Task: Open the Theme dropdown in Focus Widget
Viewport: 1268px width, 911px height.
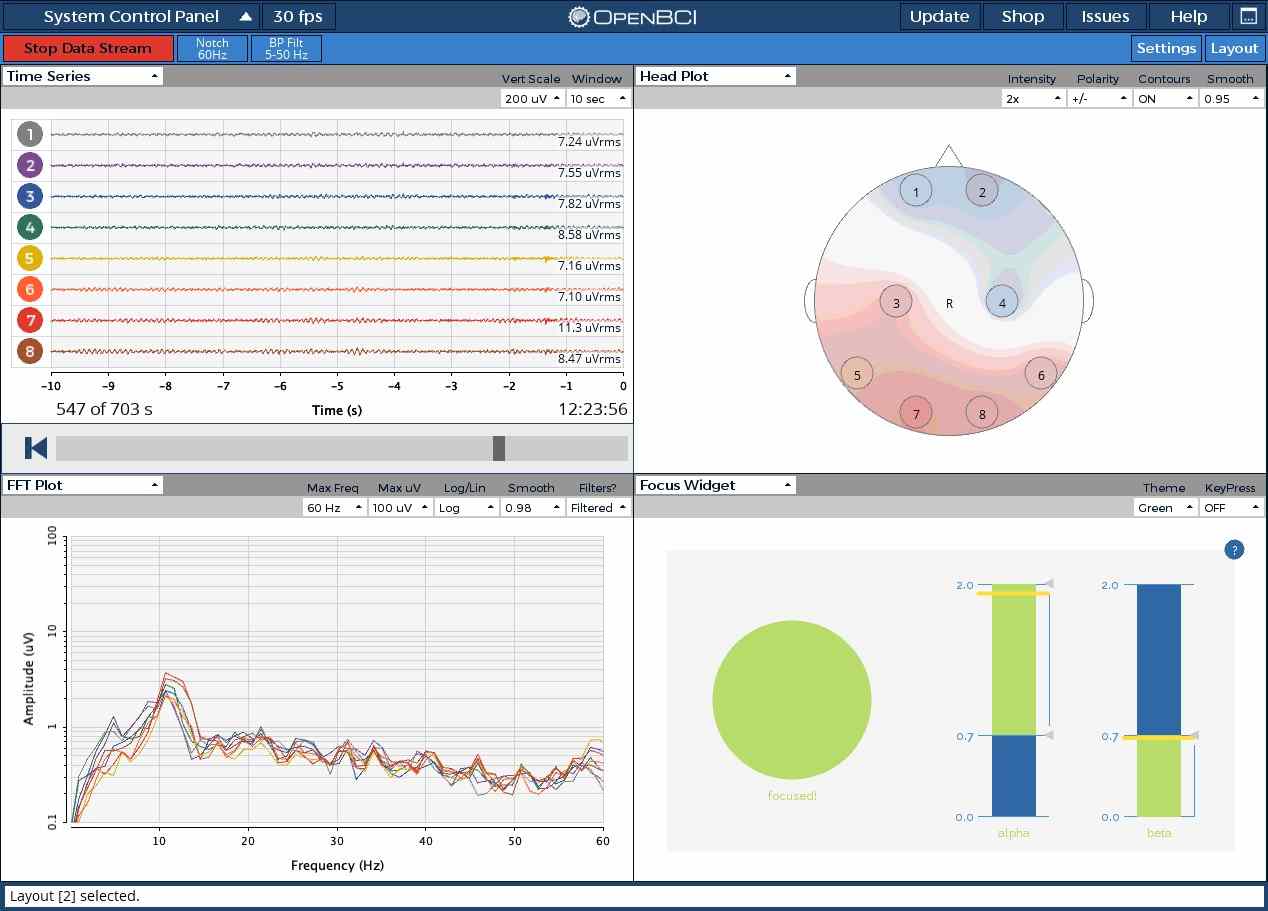Action: point(1164,507)
